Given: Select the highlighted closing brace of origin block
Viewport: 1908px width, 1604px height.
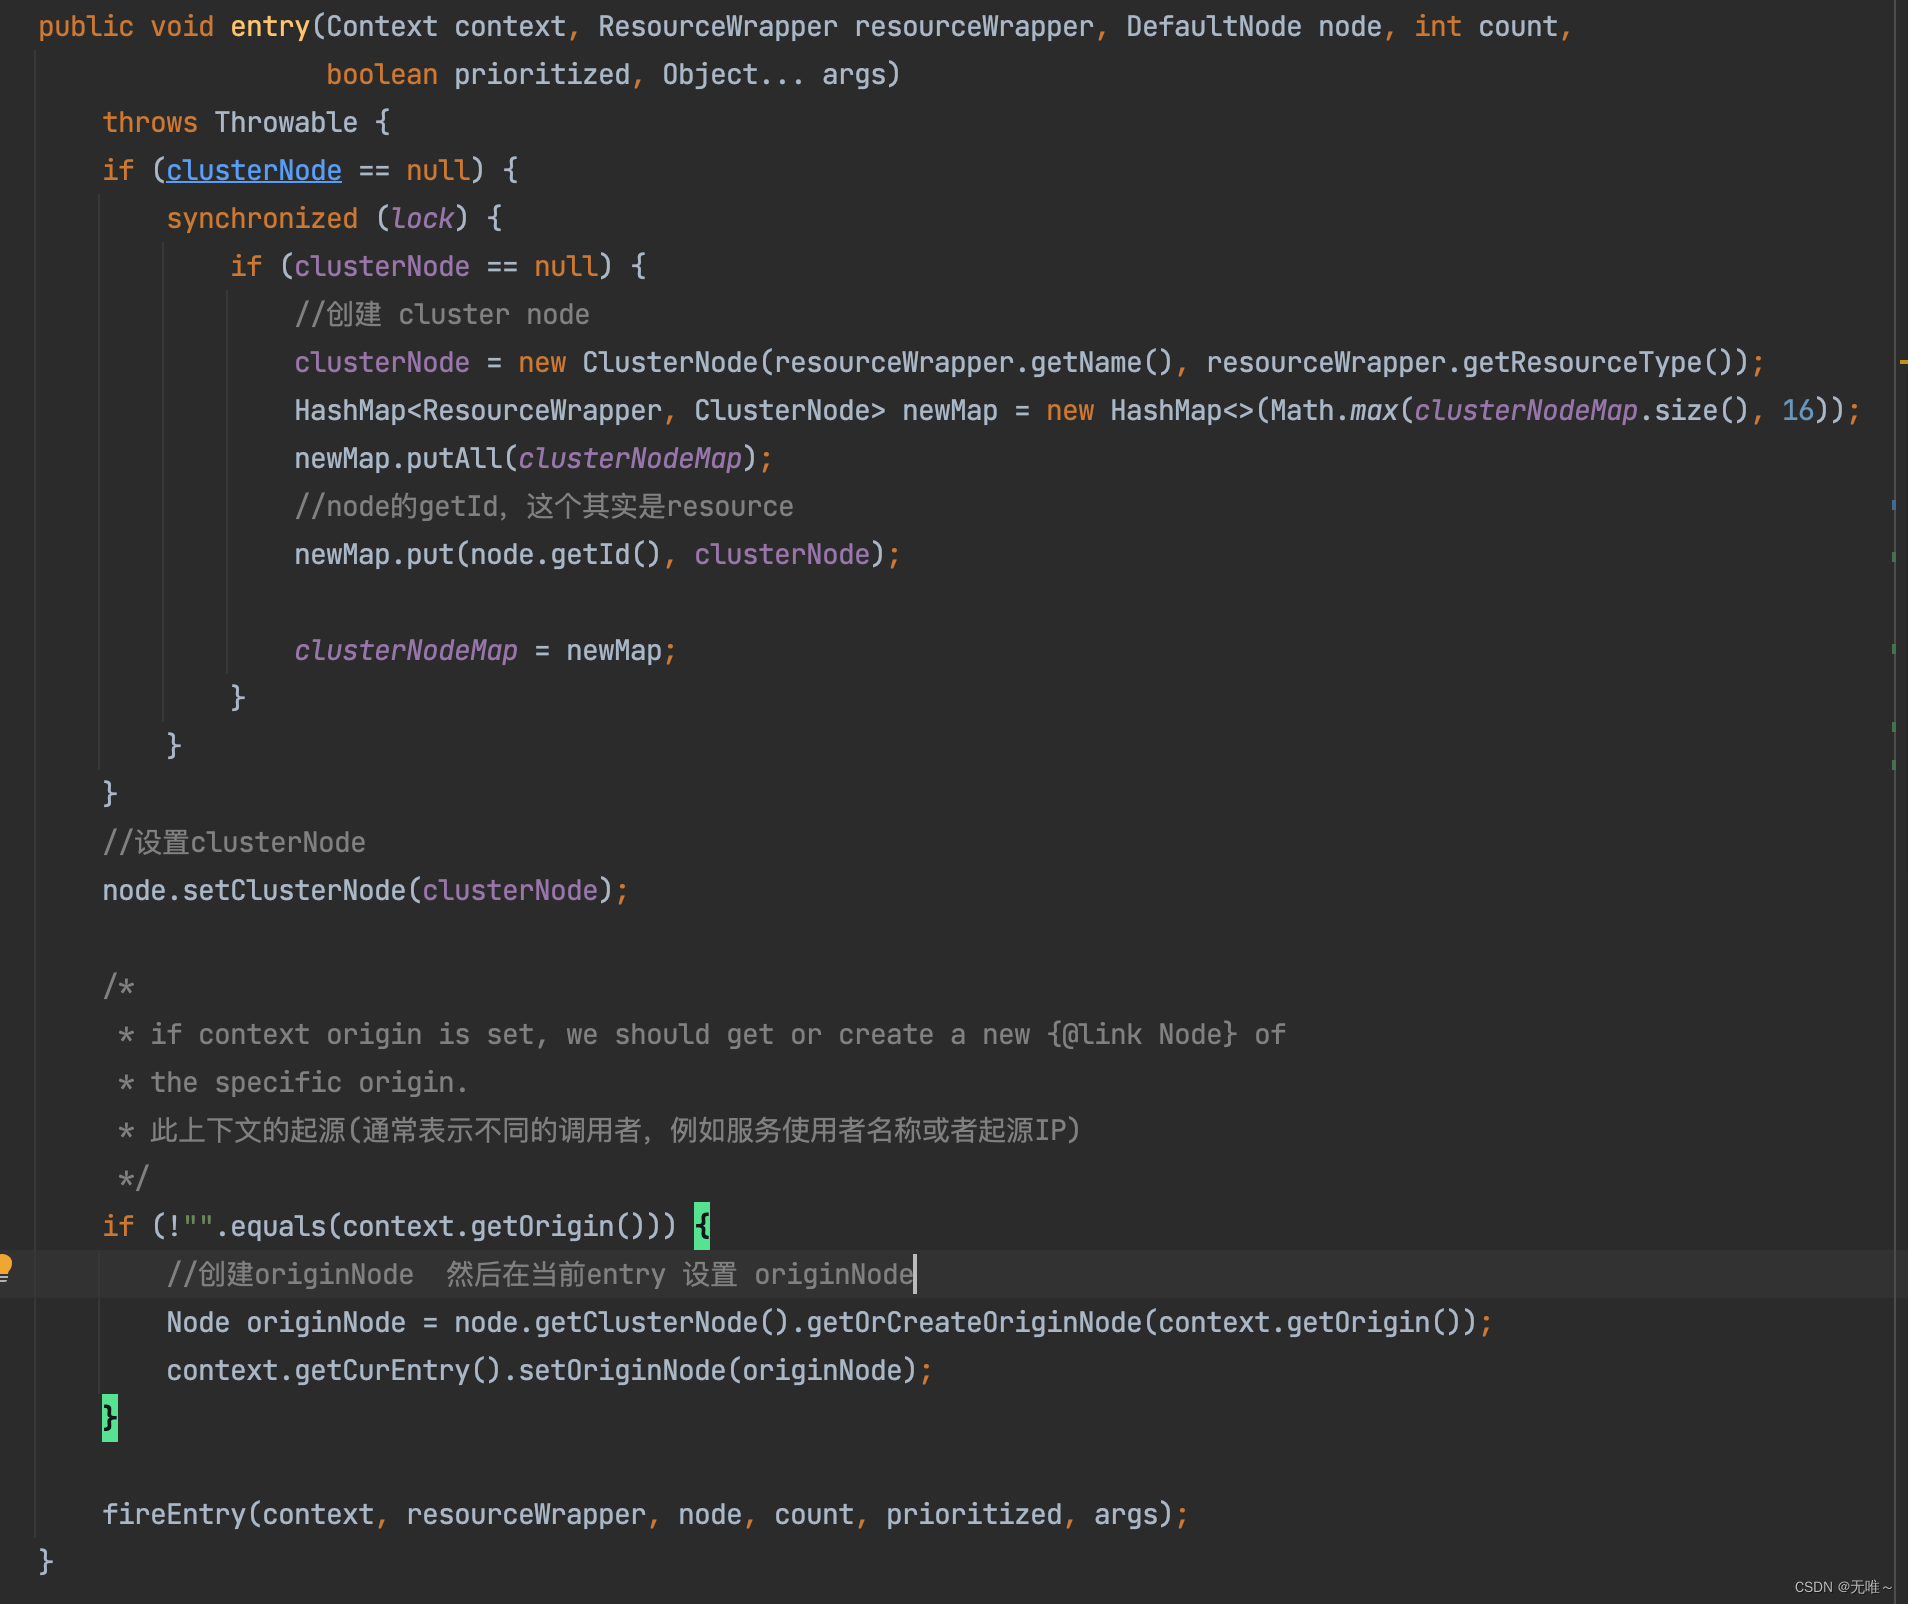Looking at the screenshot, I should pyautogui.click(x=110, y=1418).
